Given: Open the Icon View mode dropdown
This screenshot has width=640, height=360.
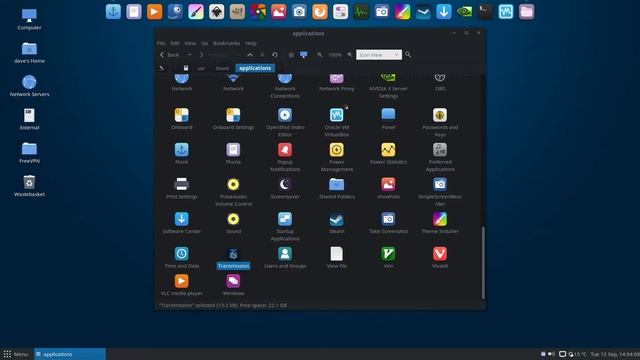Looking at the screenshot, I should pyautogui.click(x=379, y=55).
